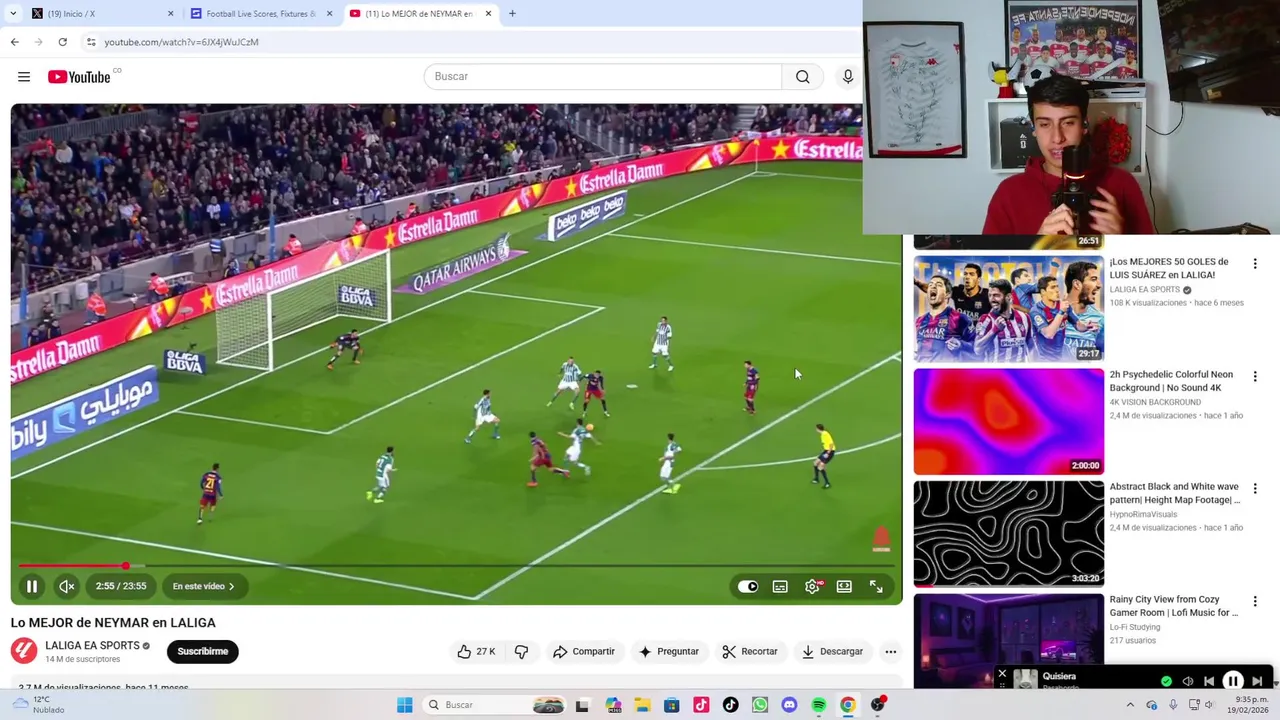Reload the current page
The image size is (1280, 720).
(x=63, y=42)
